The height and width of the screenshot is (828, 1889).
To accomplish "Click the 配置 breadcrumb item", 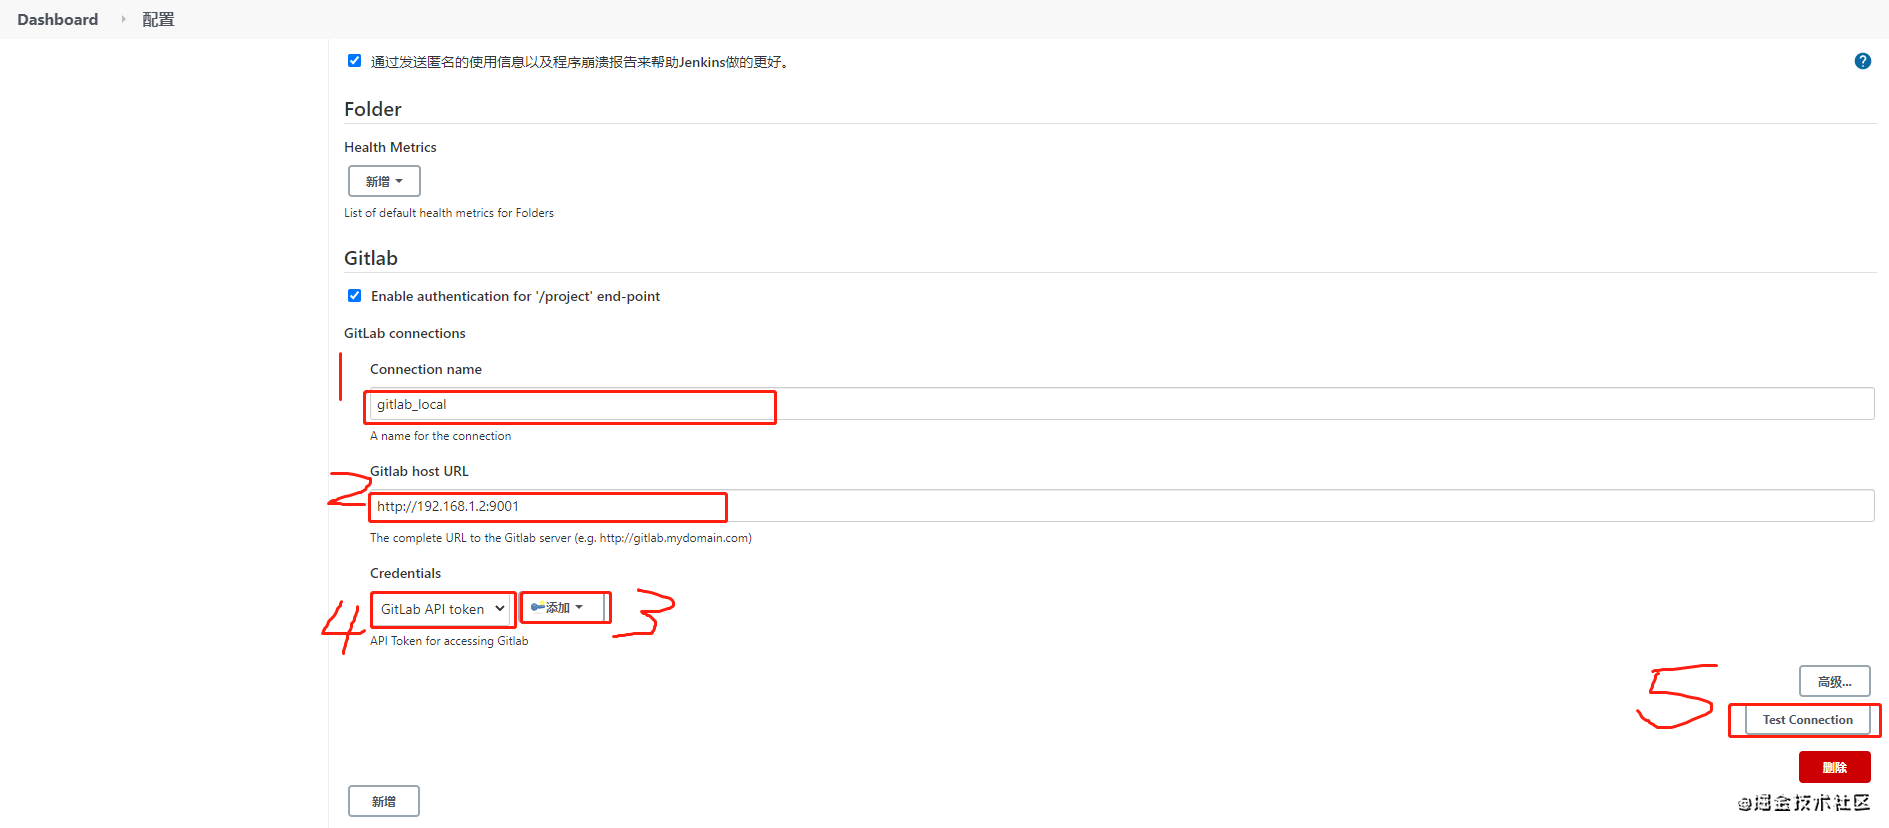I will tap(158, 19).
